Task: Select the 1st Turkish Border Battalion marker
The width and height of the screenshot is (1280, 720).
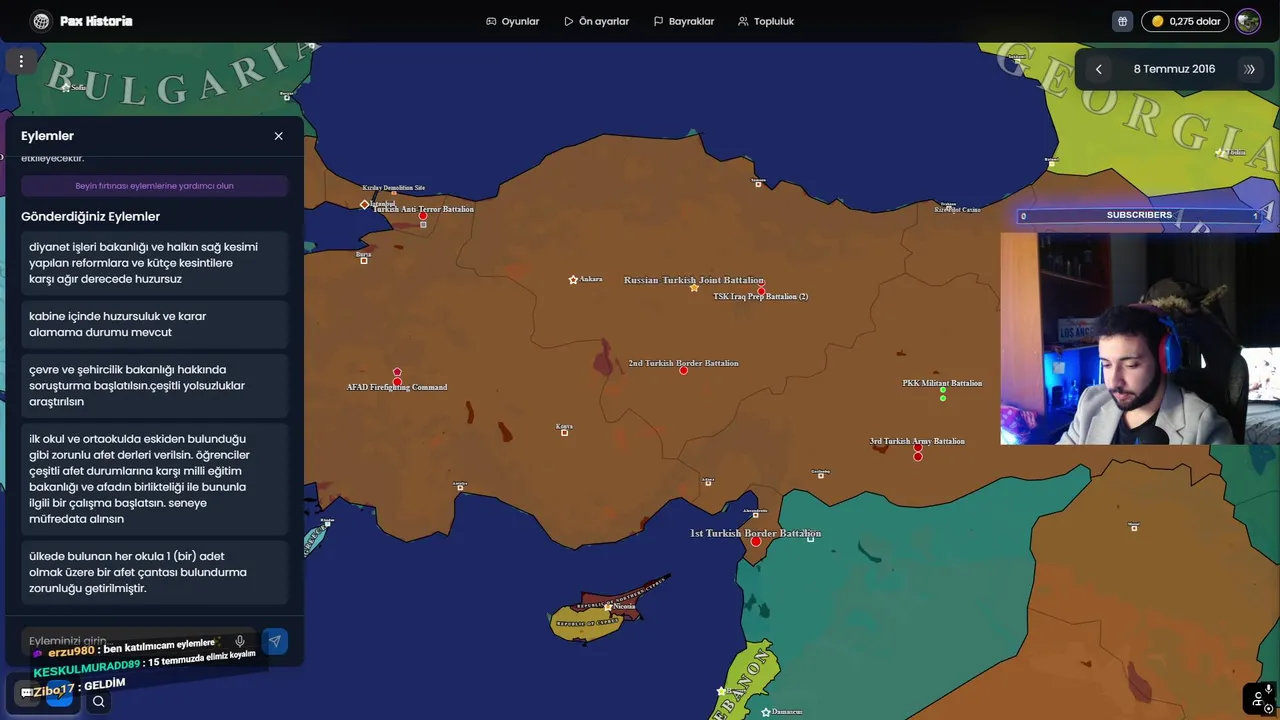Action: click(x=756, y=542)
